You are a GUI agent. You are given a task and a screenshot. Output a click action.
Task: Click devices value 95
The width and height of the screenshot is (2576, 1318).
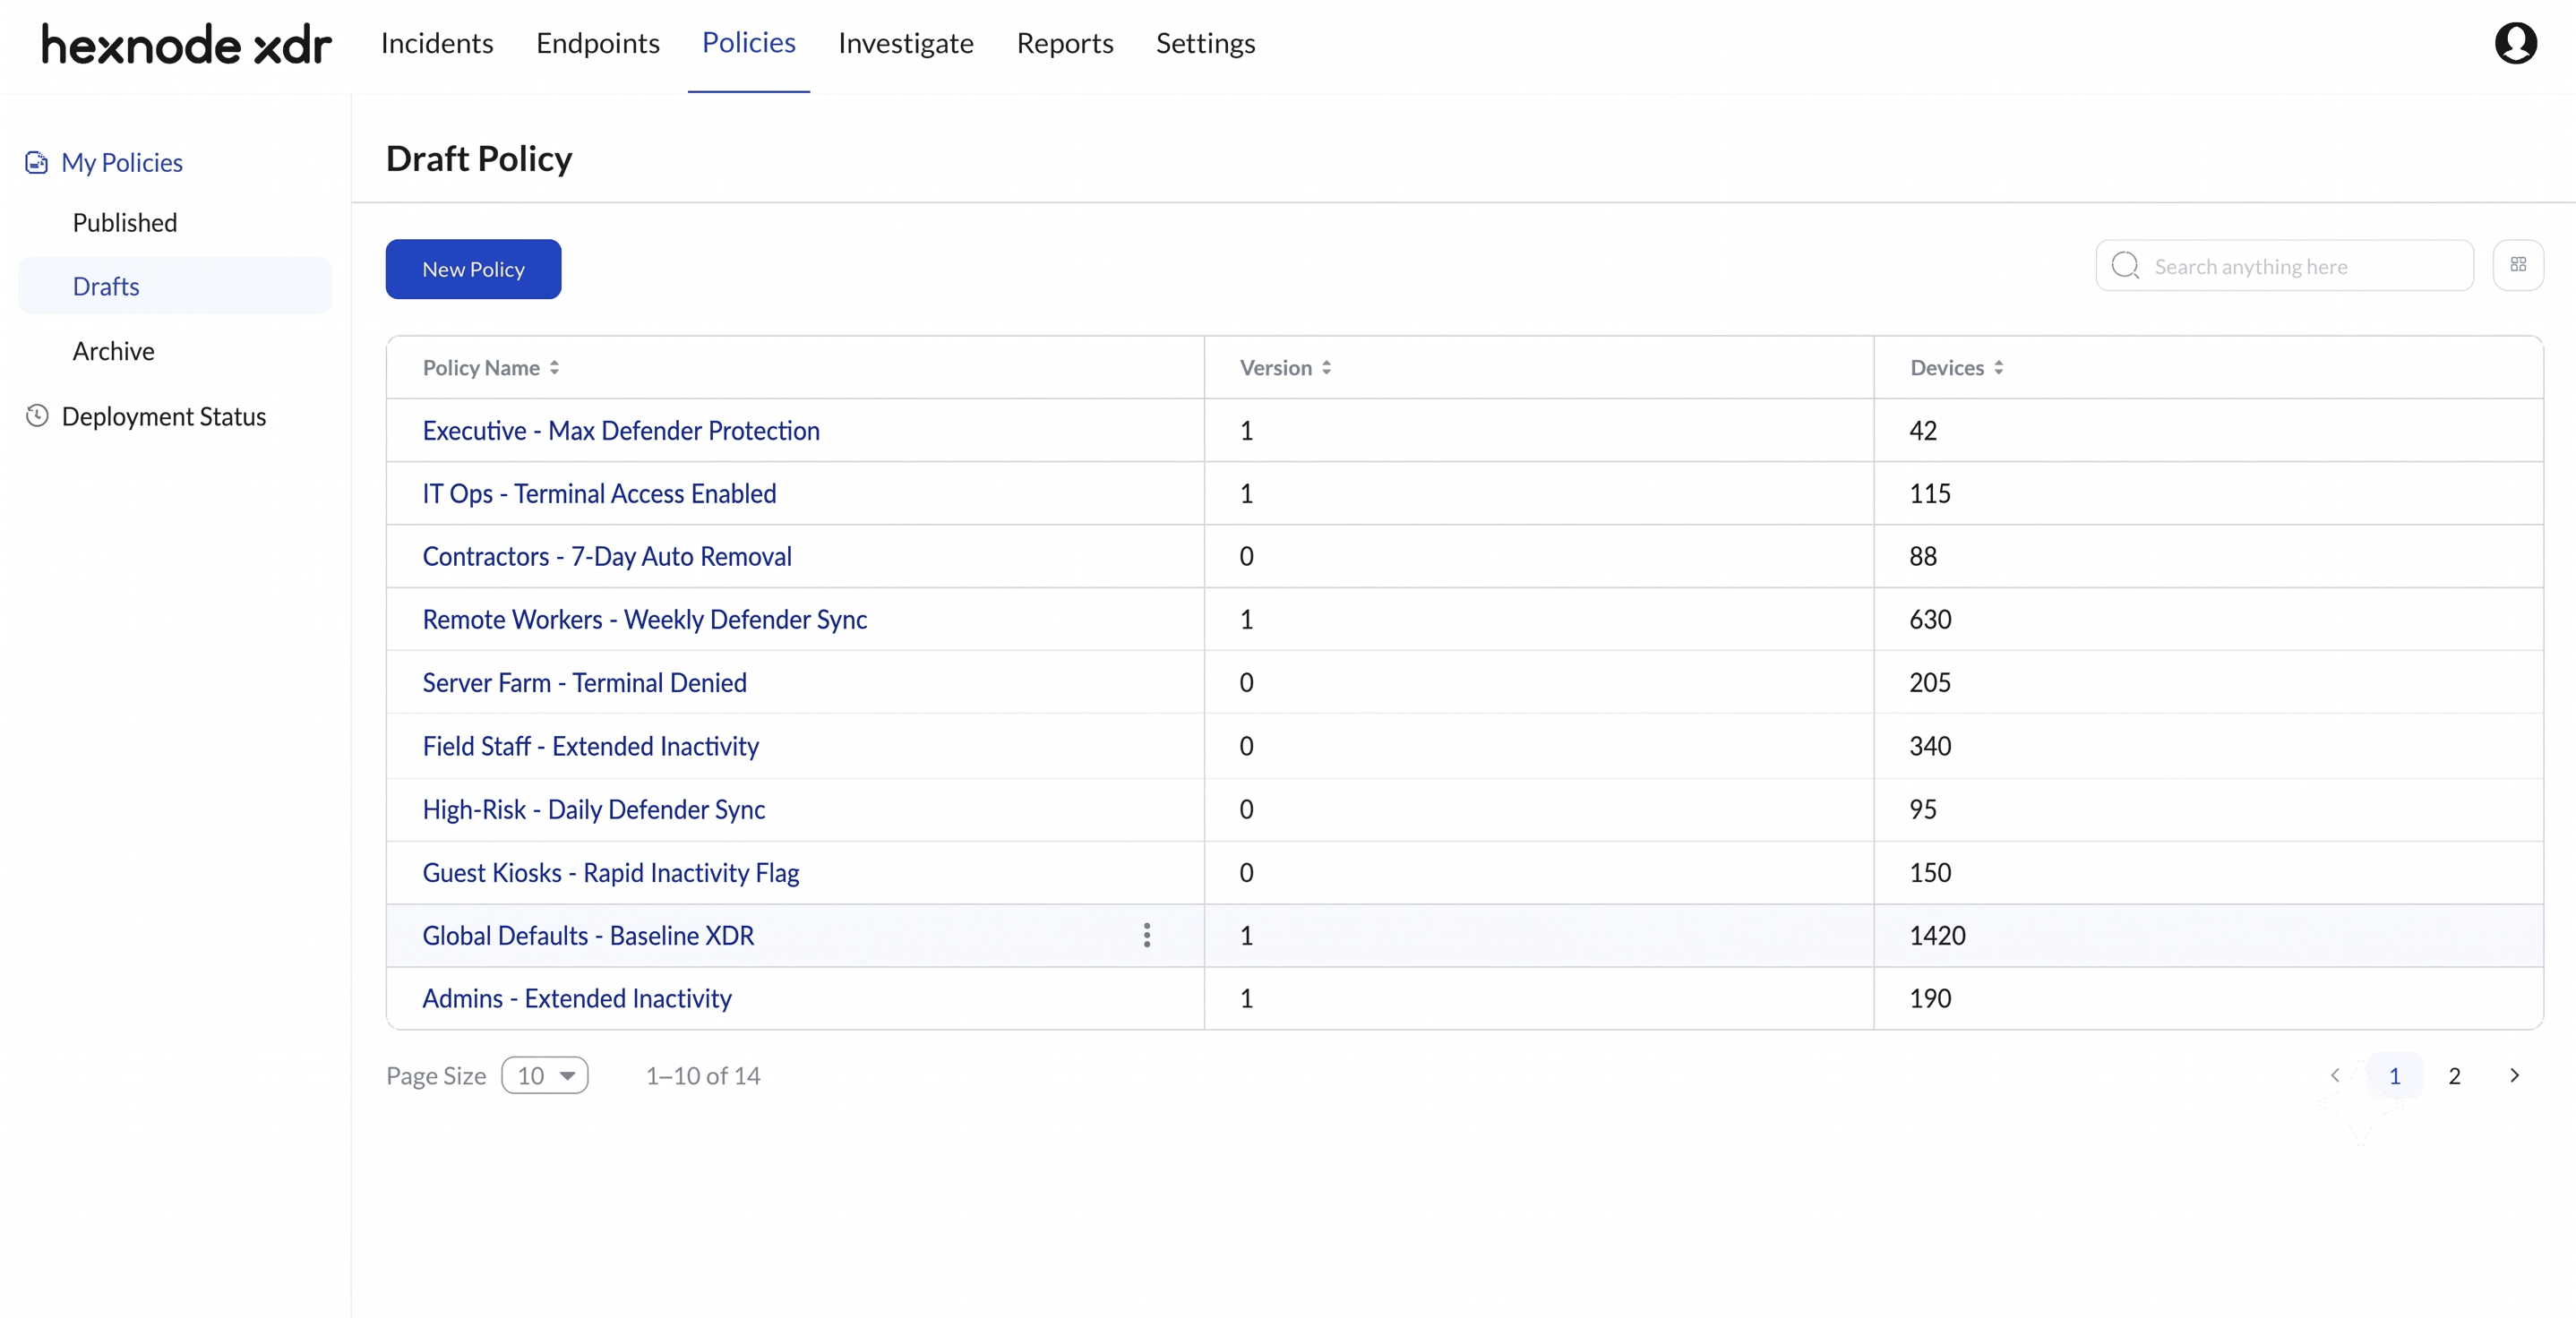coord(1923,809)
